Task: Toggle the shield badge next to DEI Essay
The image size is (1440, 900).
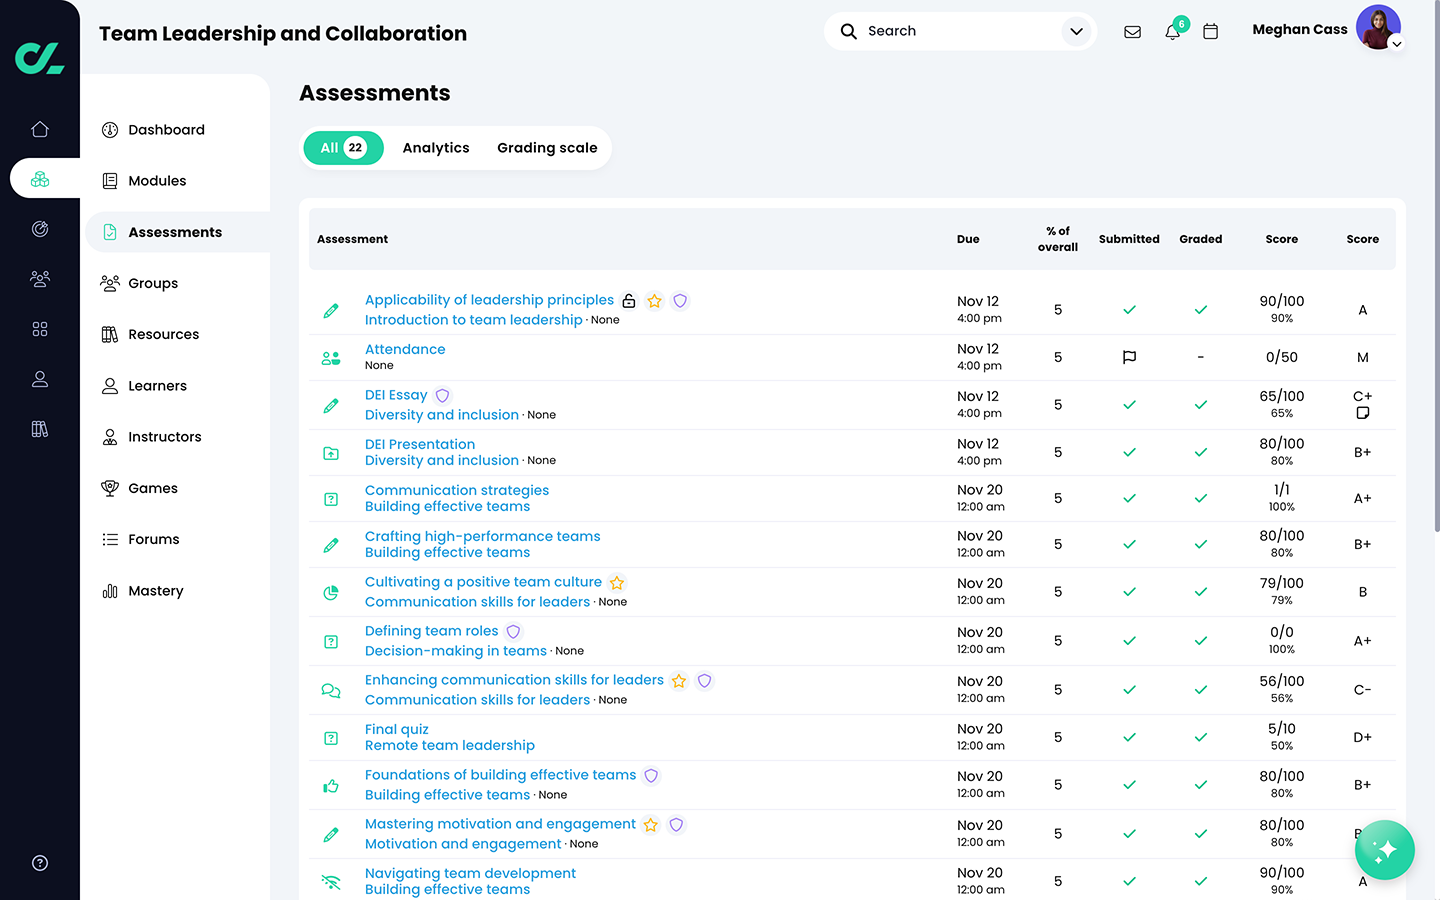Action: click(x=442, y=395)
